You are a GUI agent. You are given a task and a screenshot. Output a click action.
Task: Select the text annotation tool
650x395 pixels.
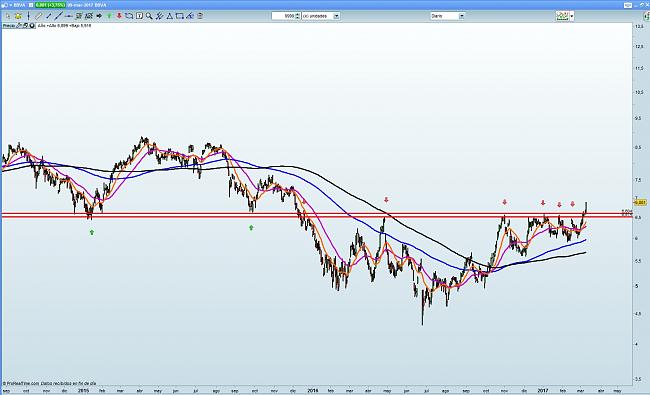click(139, 16)
